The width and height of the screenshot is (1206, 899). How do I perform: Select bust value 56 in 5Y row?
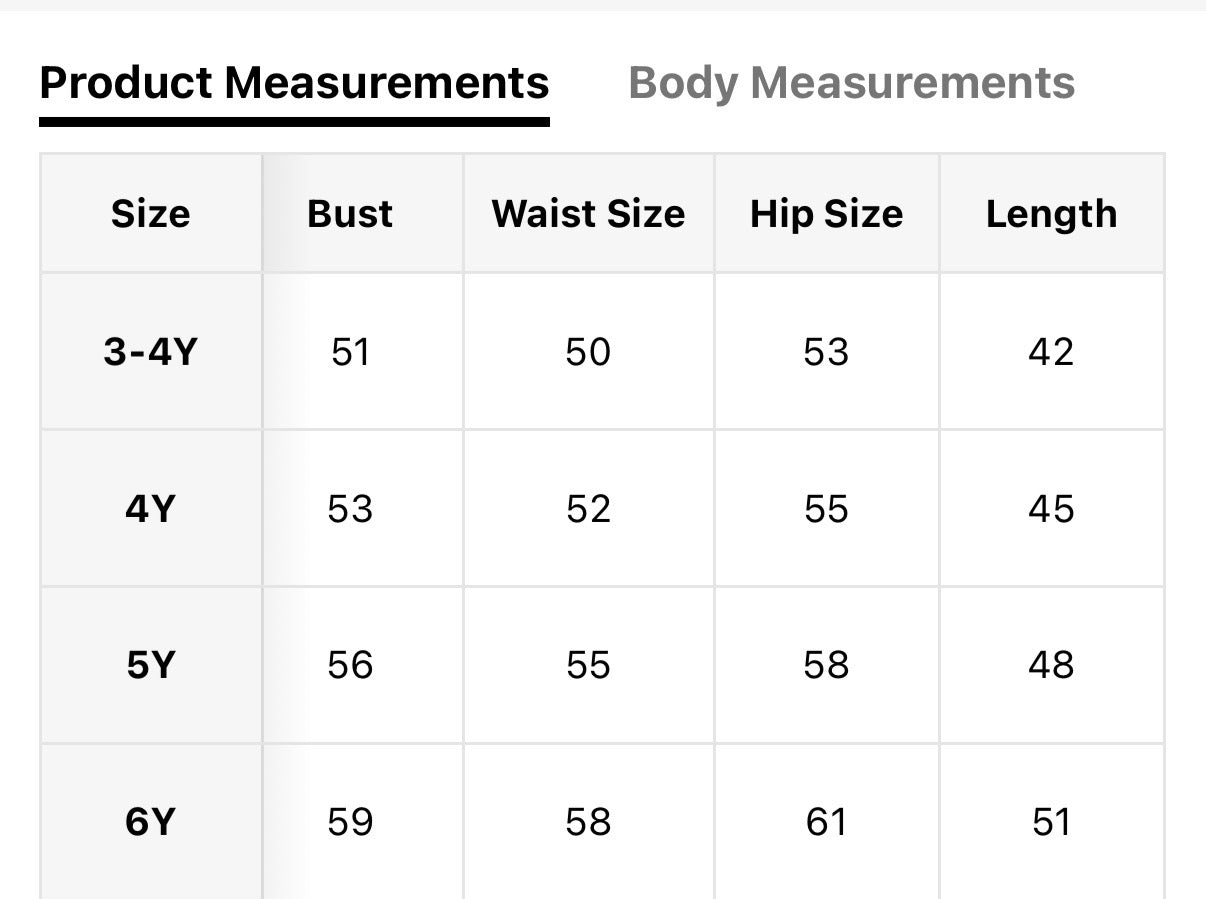(350, 665)
